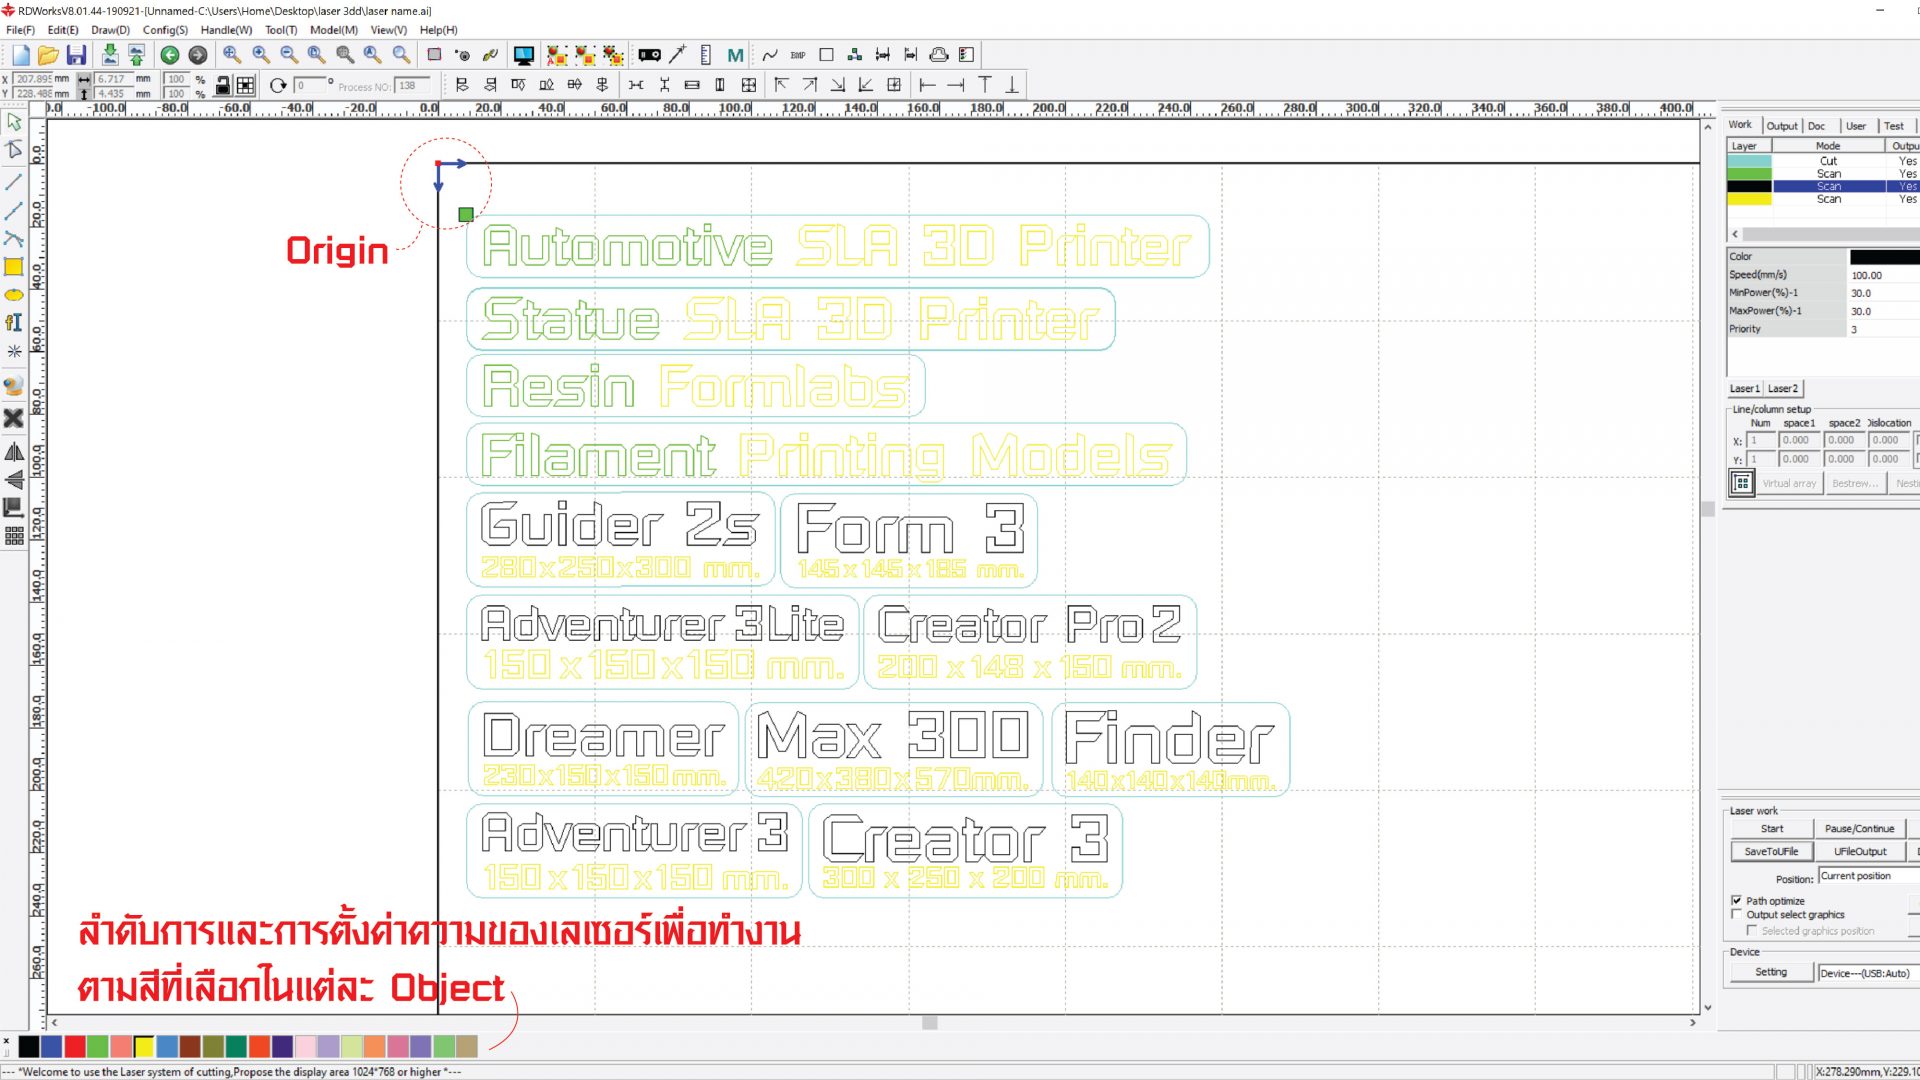Choose the selection arrow tool in the left toolbar
The width and height of the screenshot is (1920, 1080).
tap(14, 122)
